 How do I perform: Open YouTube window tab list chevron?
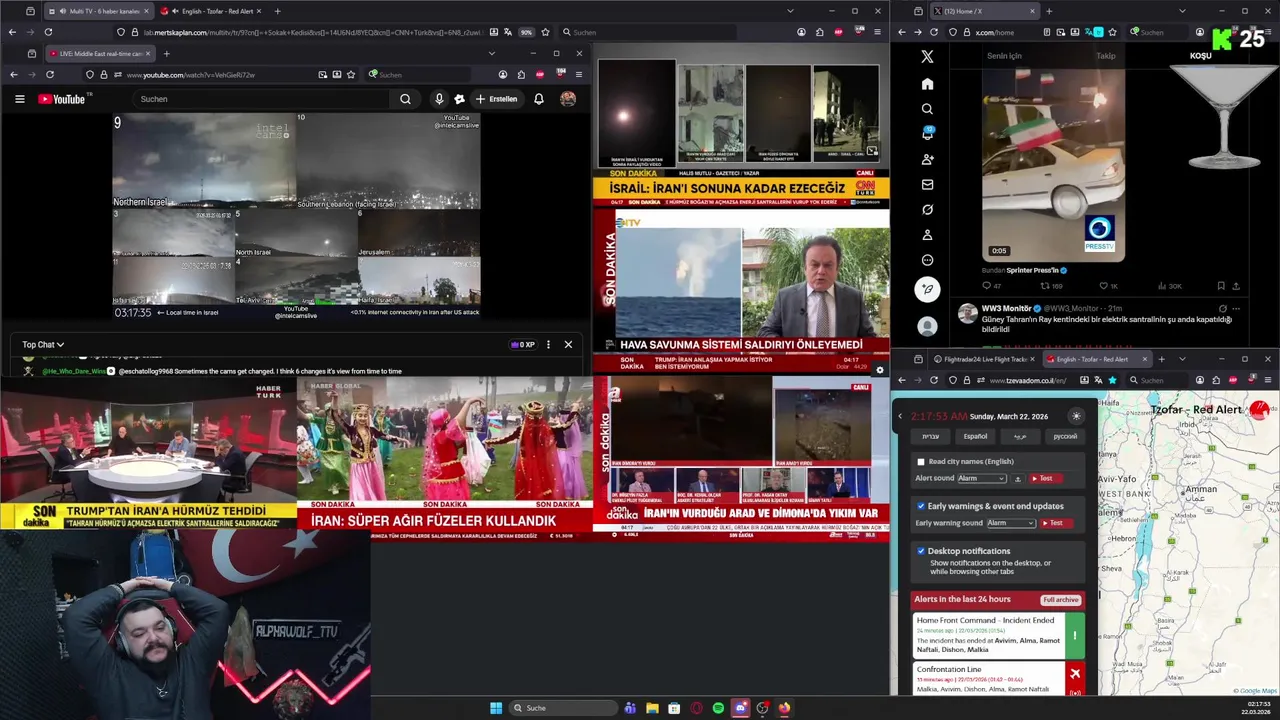(x=491, y=53)
